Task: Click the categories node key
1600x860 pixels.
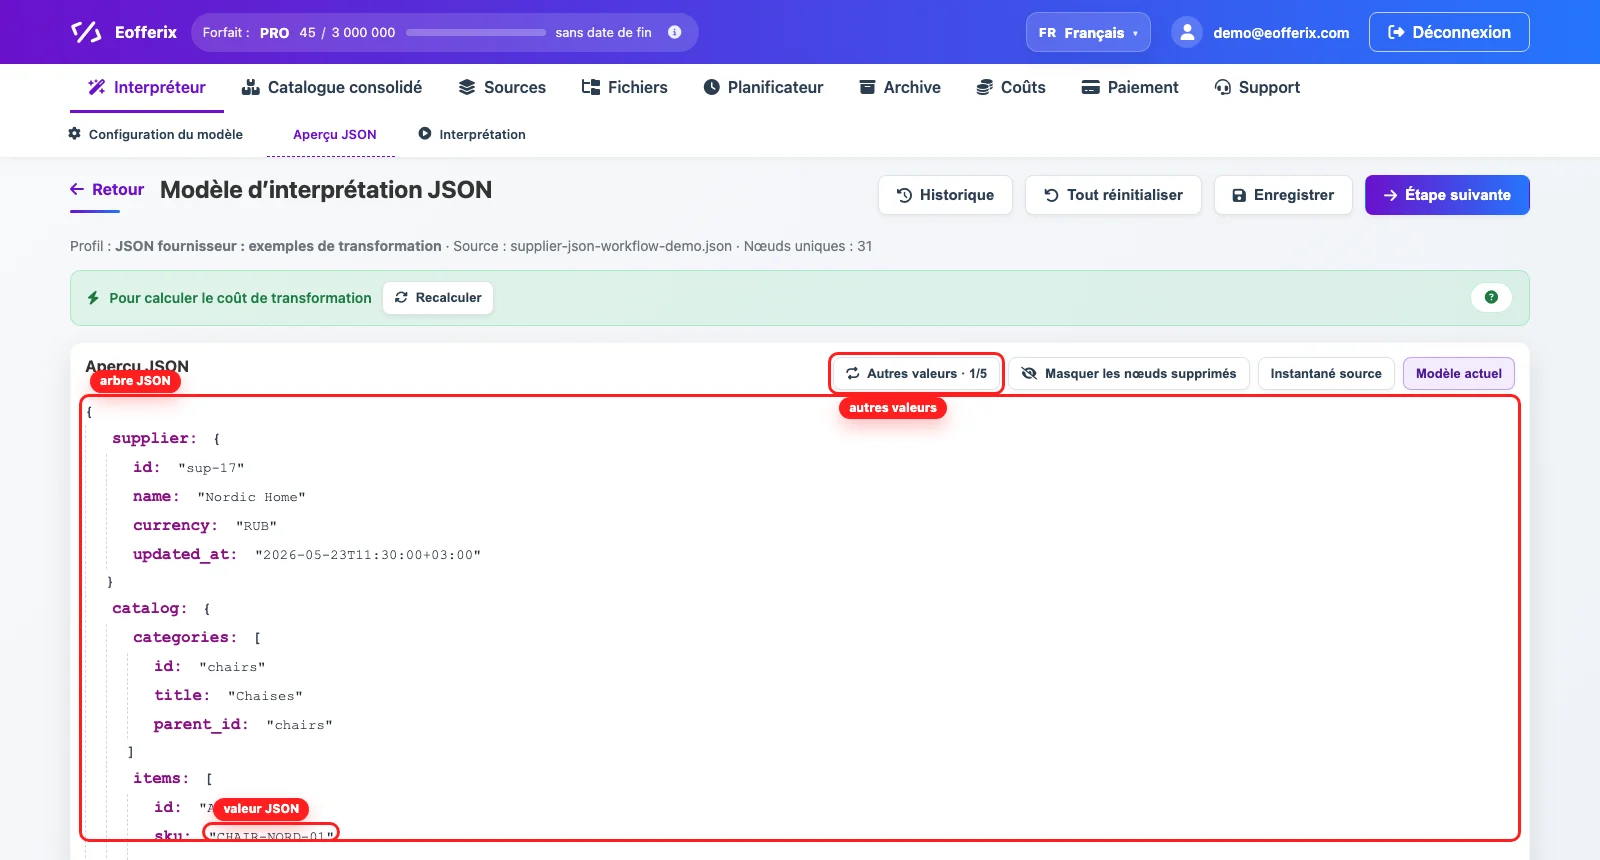Action: [x=185, y=637]
